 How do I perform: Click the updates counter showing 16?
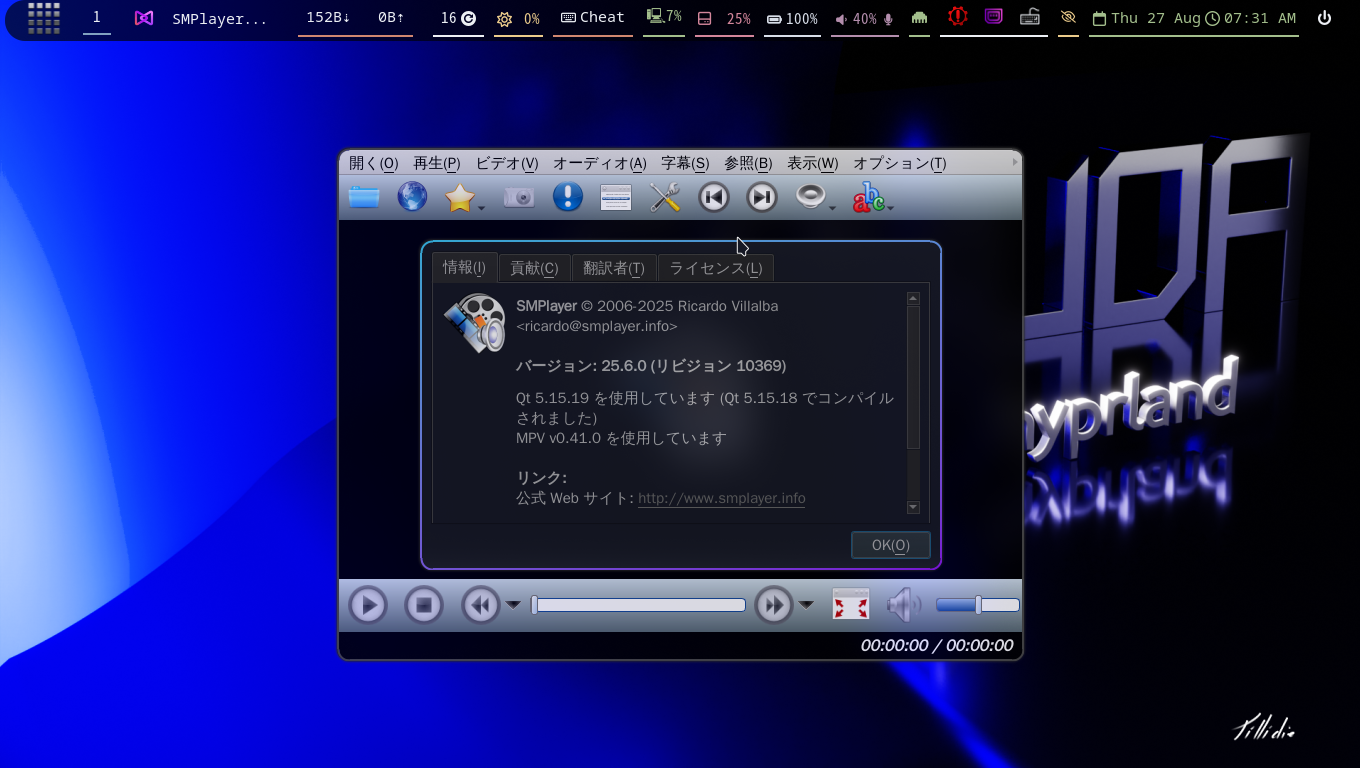click(458, 18)
